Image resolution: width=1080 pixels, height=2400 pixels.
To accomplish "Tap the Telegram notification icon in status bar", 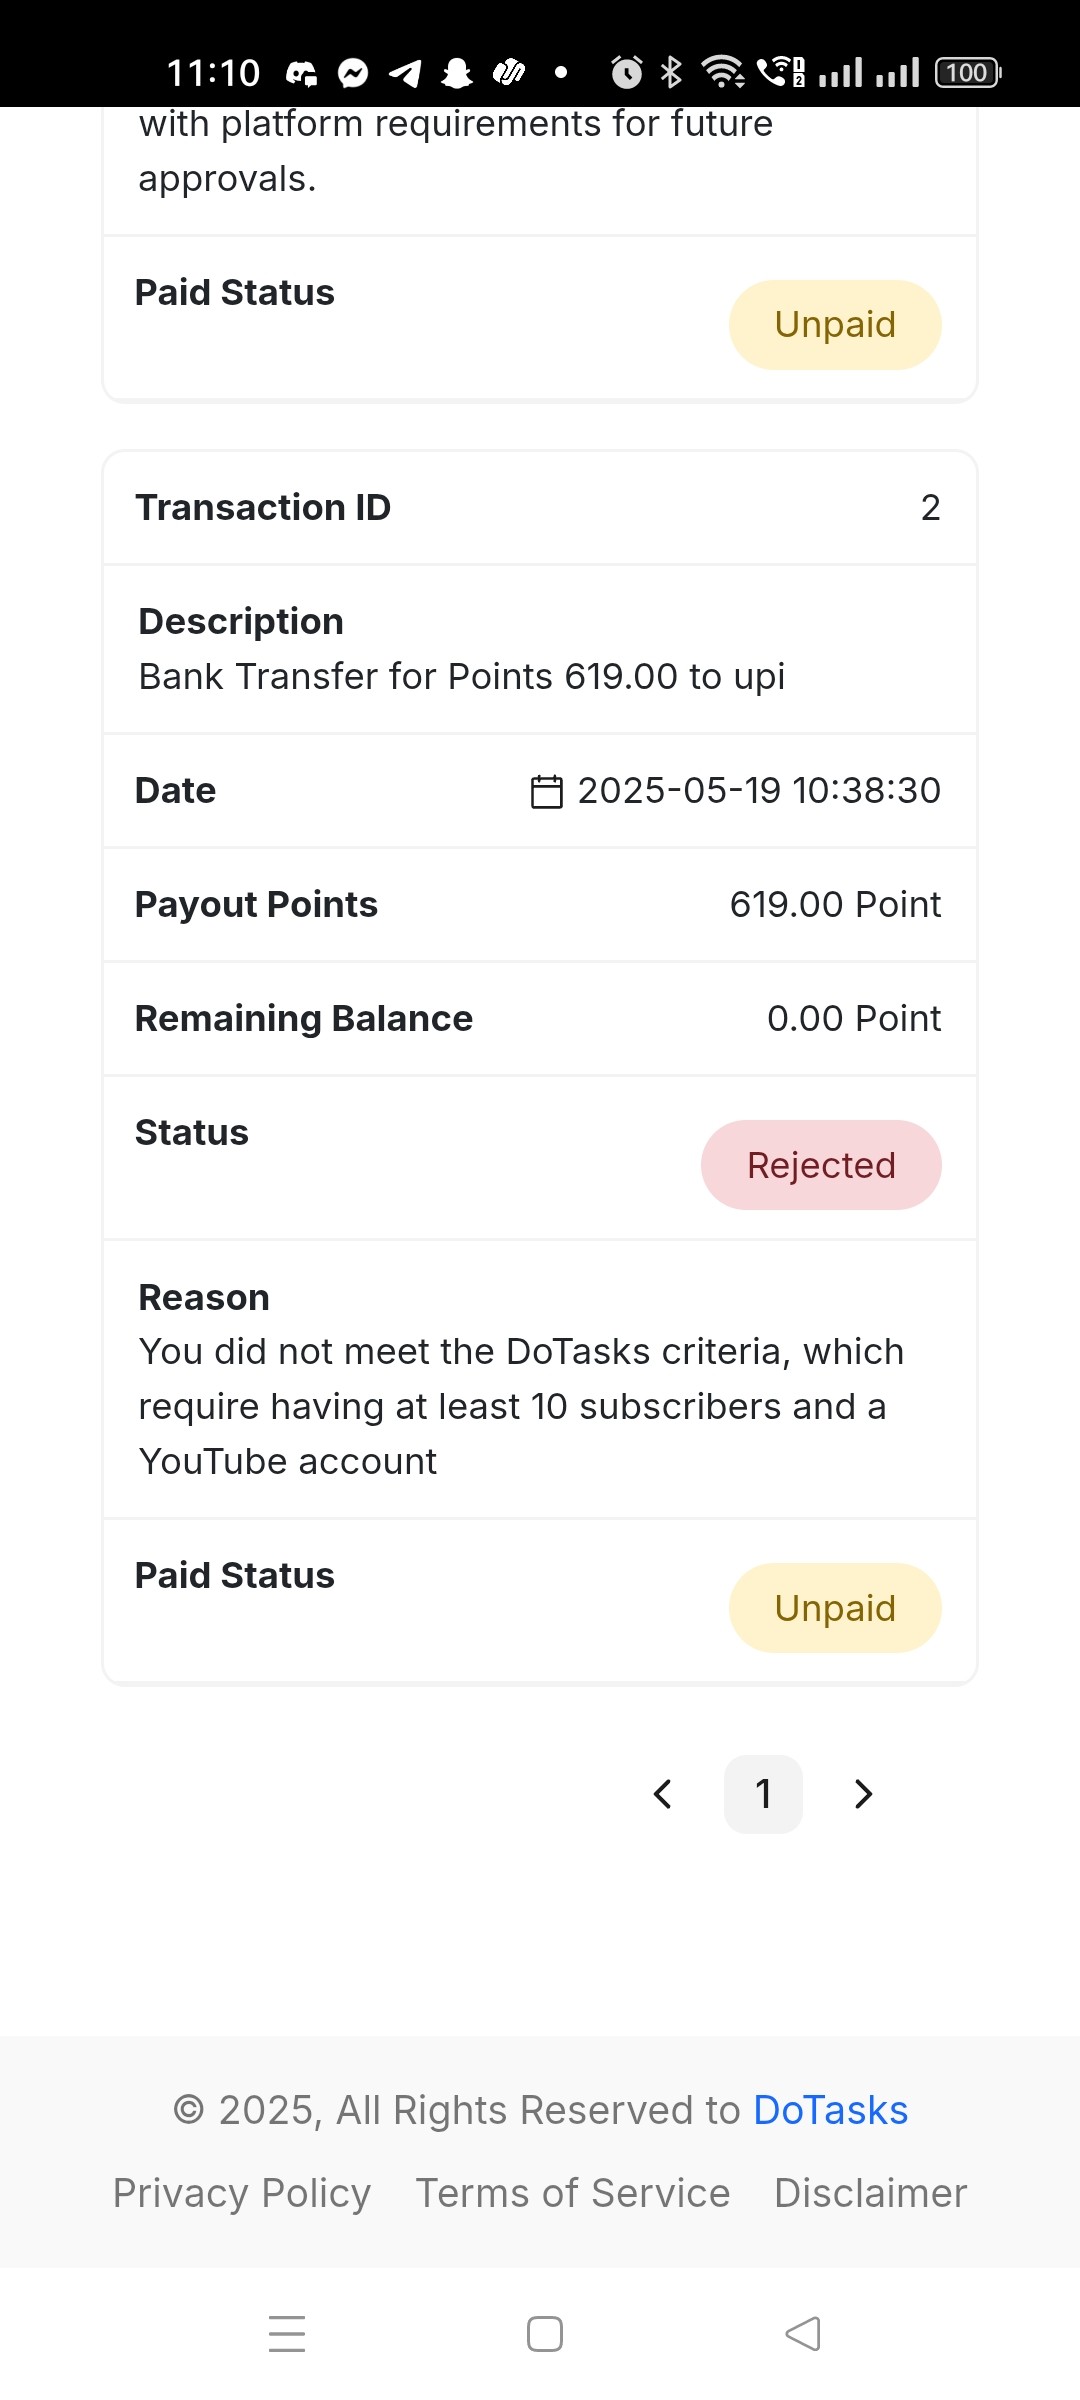I will (405, 73).
